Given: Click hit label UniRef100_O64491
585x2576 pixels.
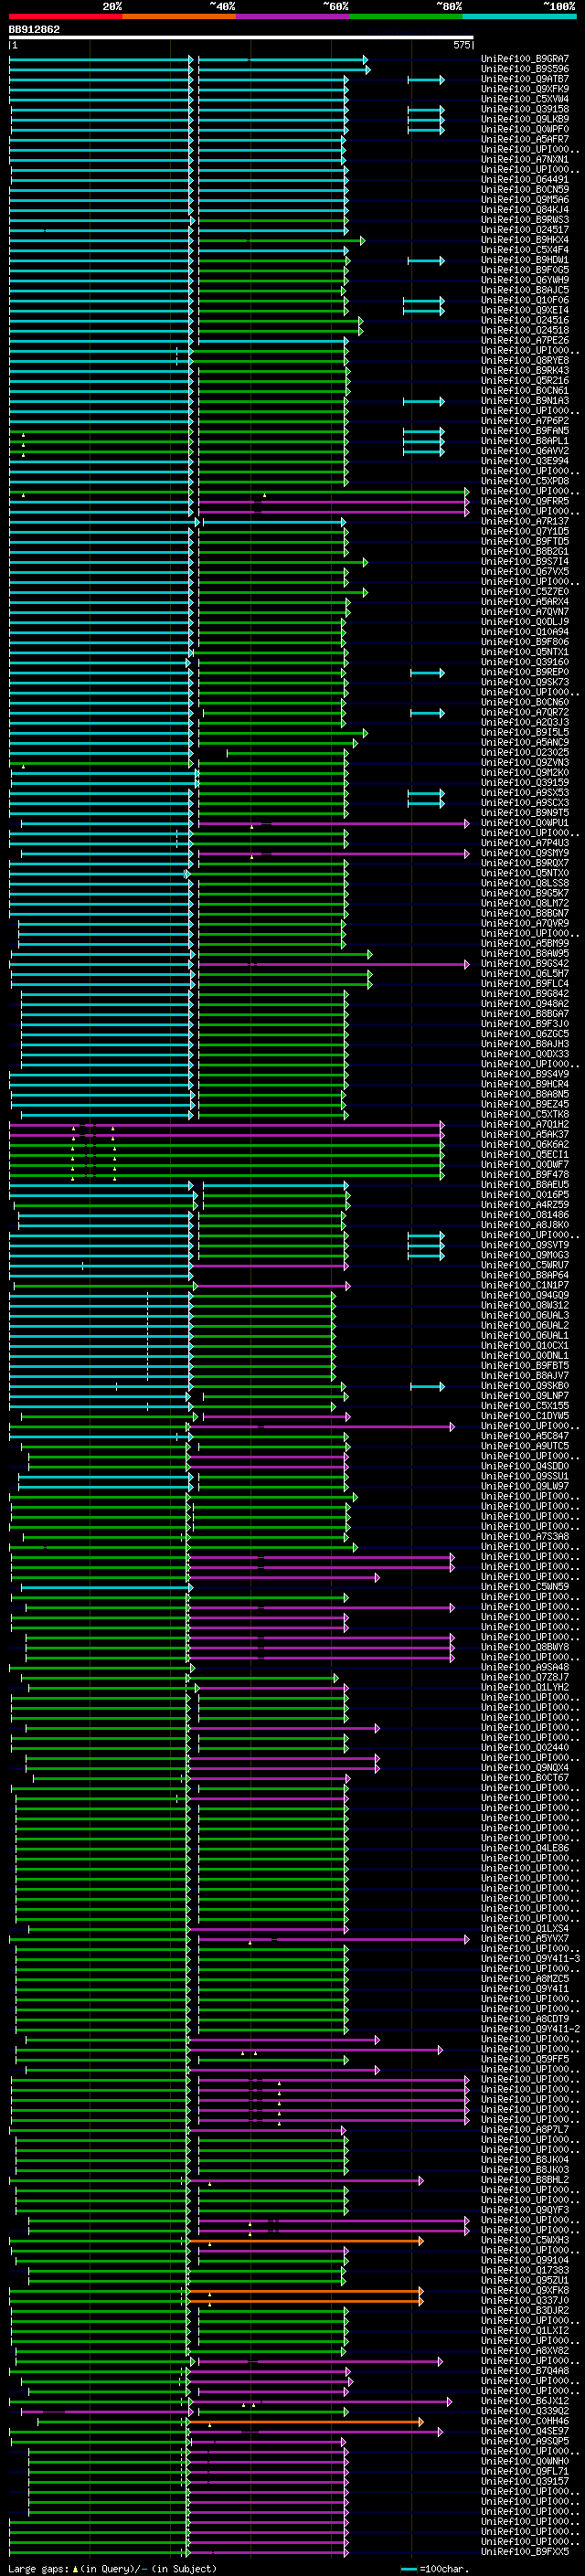Looking at the screenshot, I should click(x=524, y=179).
